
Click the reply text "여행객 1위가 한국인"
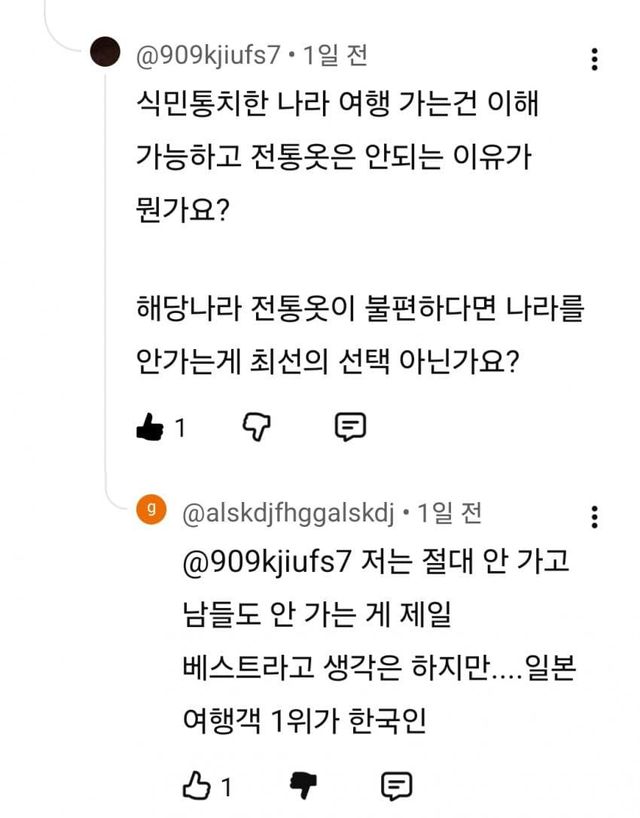tap(301, 720)
